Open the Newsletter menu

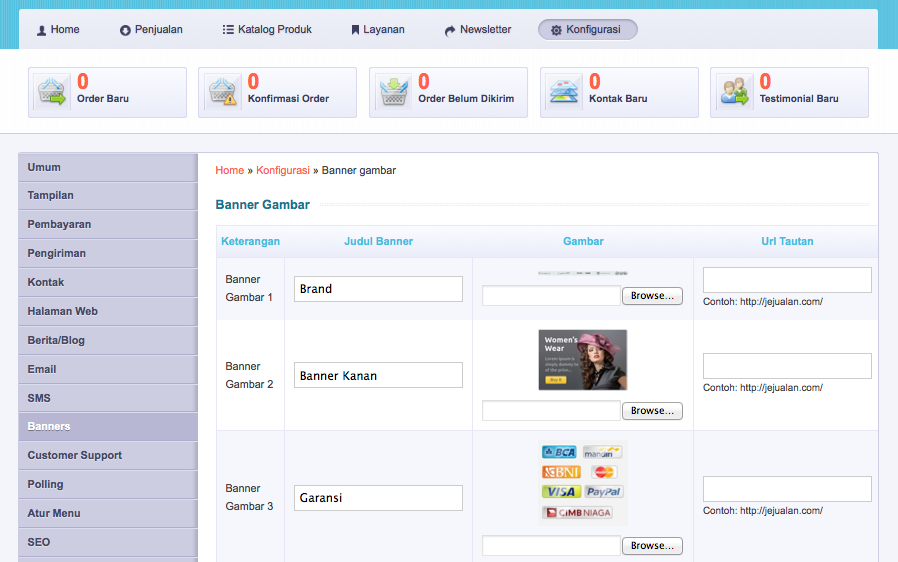(x=477, y=30)
